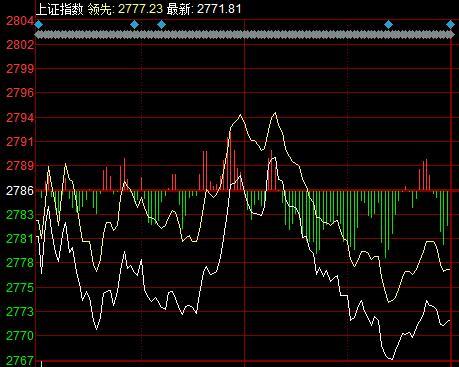
Task: Click the 2773 green price label
Action: pos(20,312)
